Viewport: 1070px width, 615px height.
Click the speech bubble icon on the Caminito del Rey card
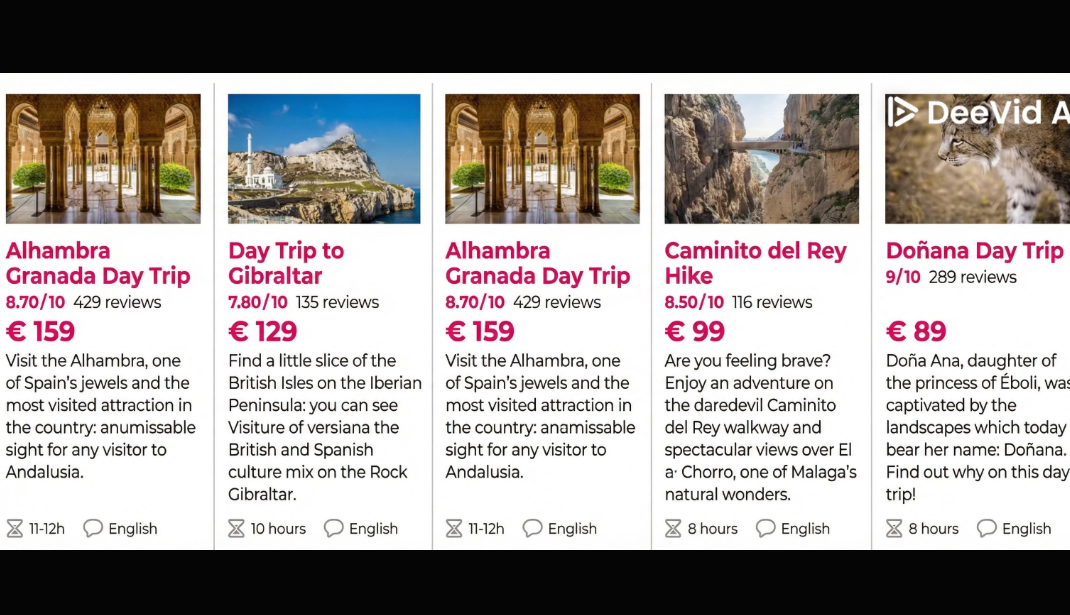[x=766, y=528]
